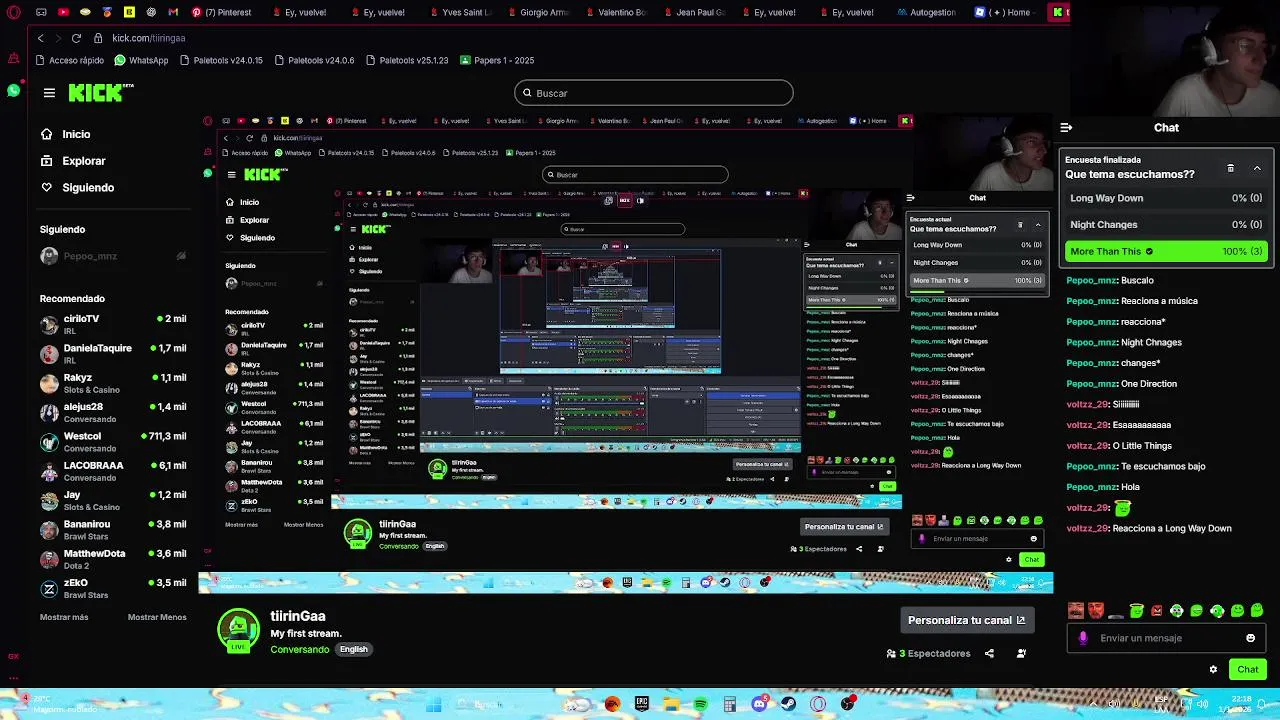Open cirilloTV recommended channel
Screen dimensions: 1280x720
[113, 324]
